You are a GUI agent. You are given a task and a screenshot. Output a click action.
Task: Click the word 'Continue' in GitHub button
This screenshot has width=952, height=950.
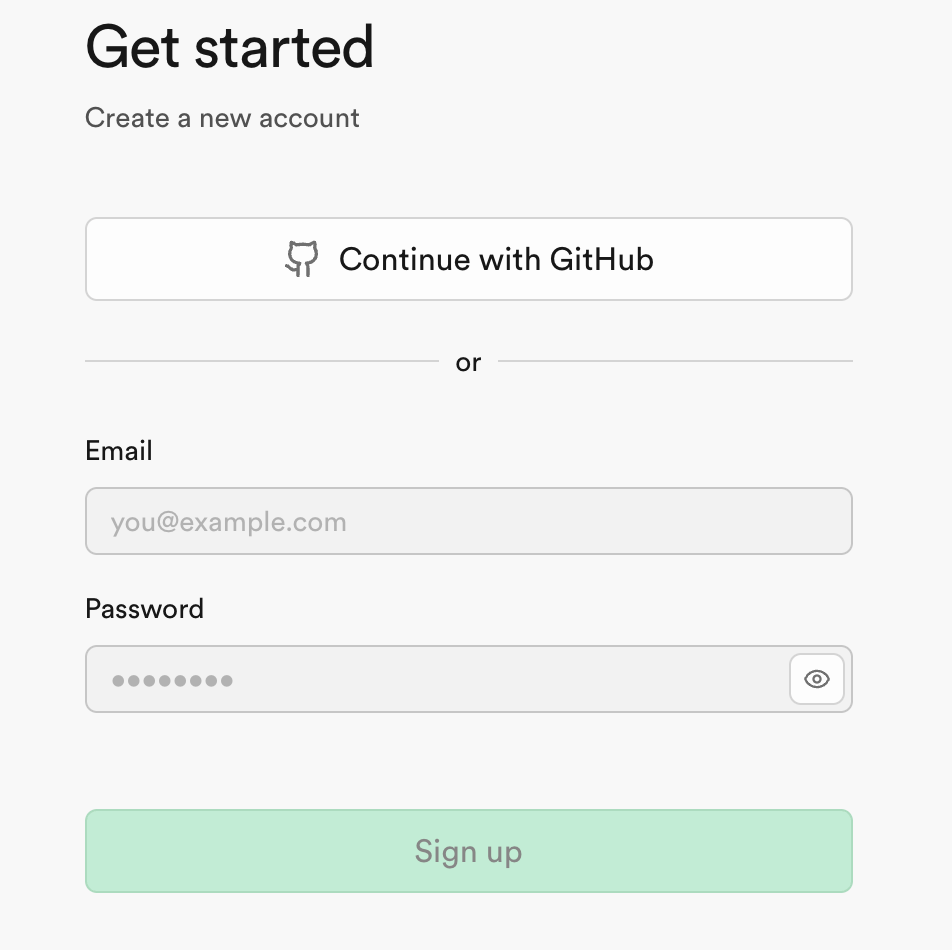point(406,260)
